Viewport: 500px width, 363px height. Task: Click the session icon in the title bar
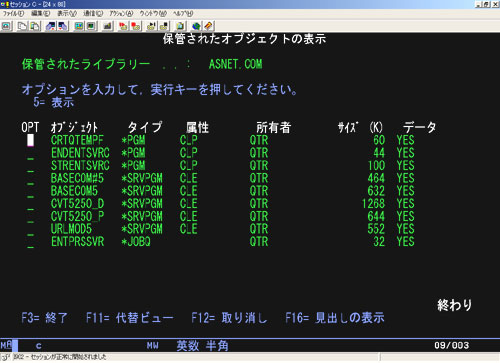[x=4, y=4]
